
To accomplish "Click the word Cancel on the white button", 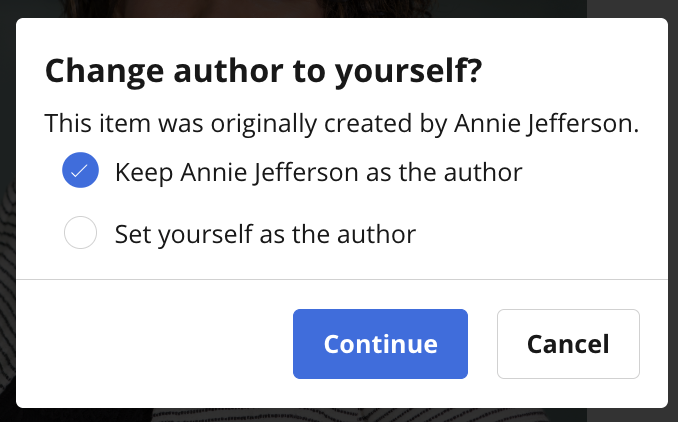I will (x=568, y=344).
